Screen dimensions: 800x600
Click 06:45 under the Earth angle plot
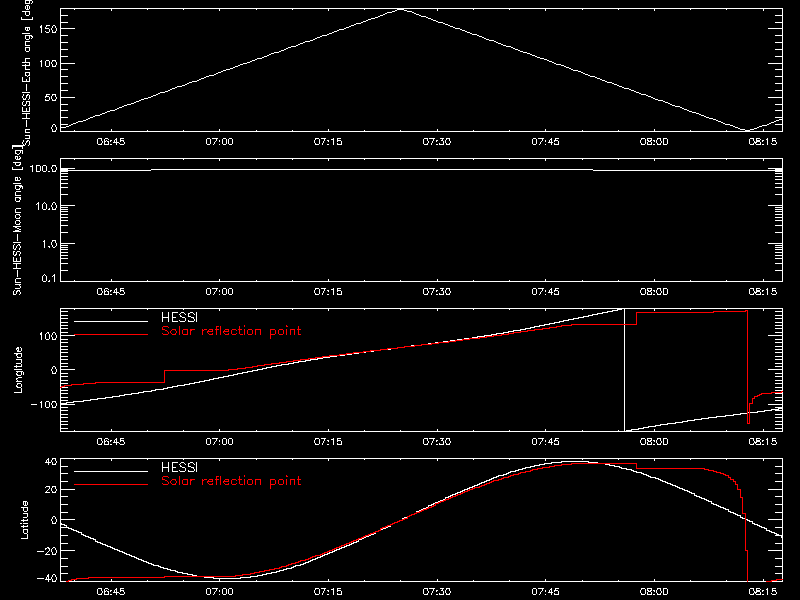pos(111,142)
